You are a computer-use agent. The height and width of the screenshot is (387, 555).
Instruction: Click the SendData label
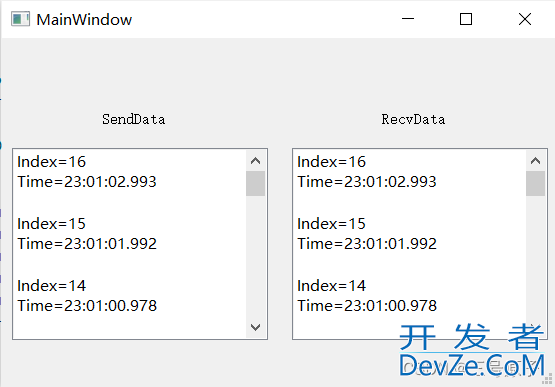point(133,119)
